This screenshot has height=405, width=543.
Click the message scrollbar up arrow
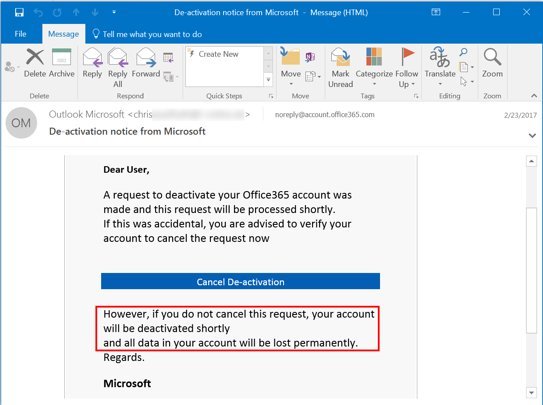click(x=531, y=161)
